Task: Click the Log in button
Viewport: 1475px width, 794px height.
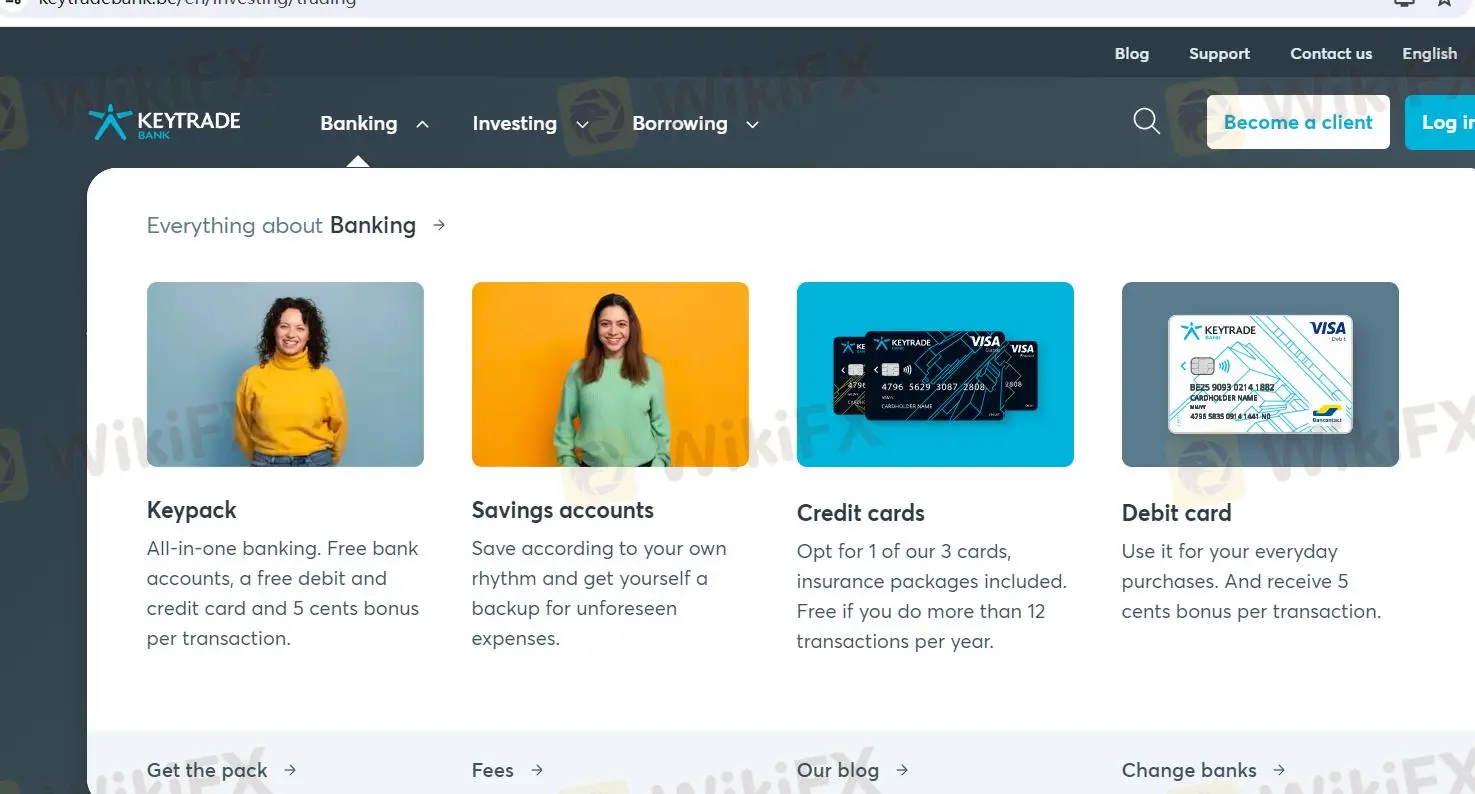Action: tap(1440, 122)
